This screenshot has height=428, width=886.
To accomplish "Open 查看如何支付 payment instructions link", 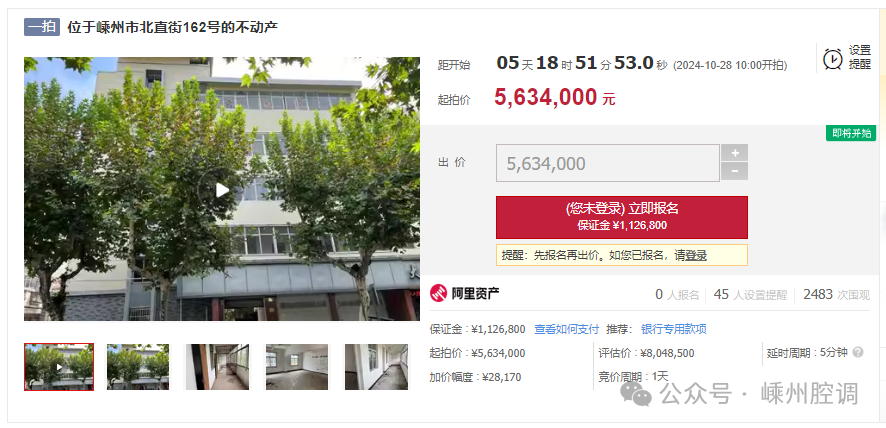I will point(567,329).
